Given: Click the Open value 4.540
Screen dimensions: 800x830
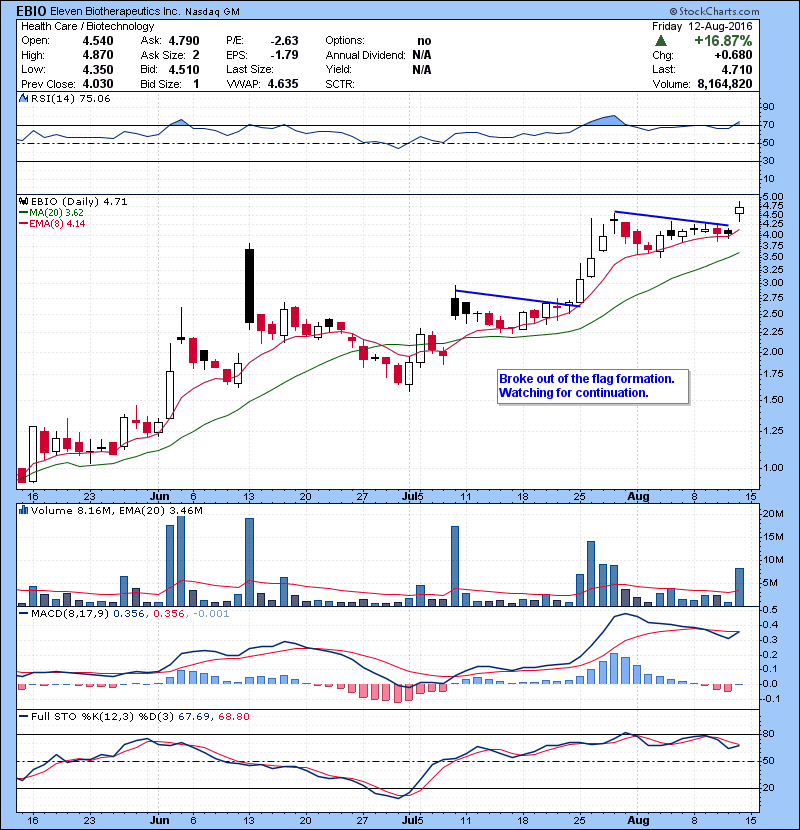Looking at the screenshot, I should pos(98,41).
